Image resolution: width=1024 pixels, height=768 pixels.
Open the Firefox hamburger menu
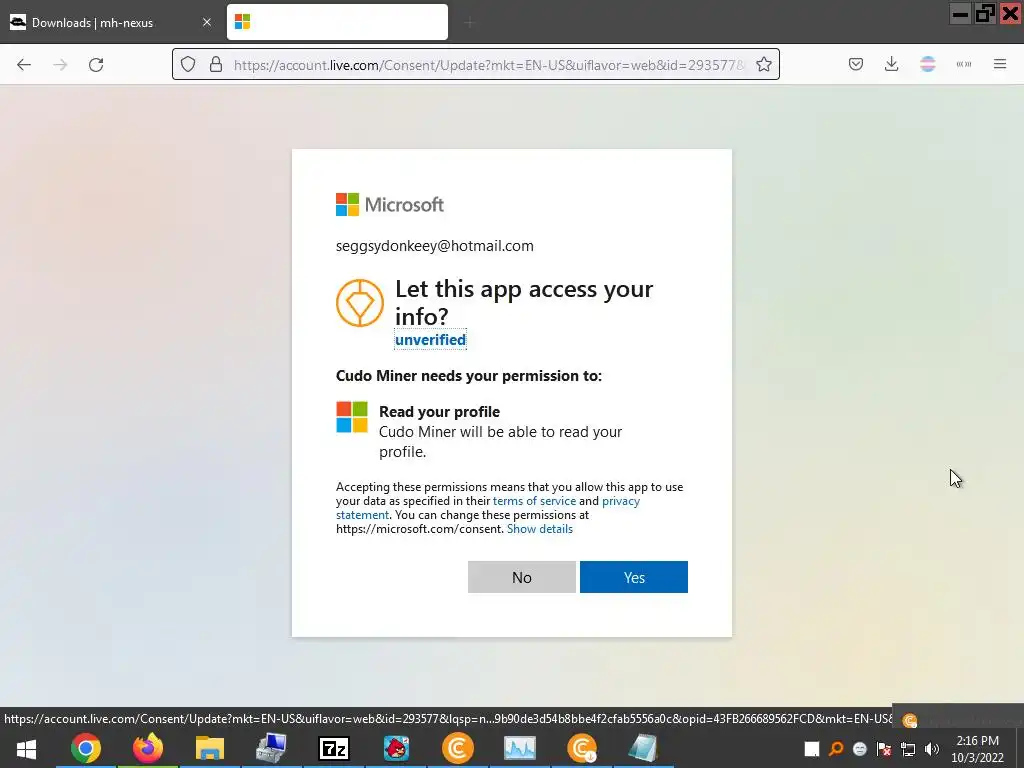(x=1000, y=64)
